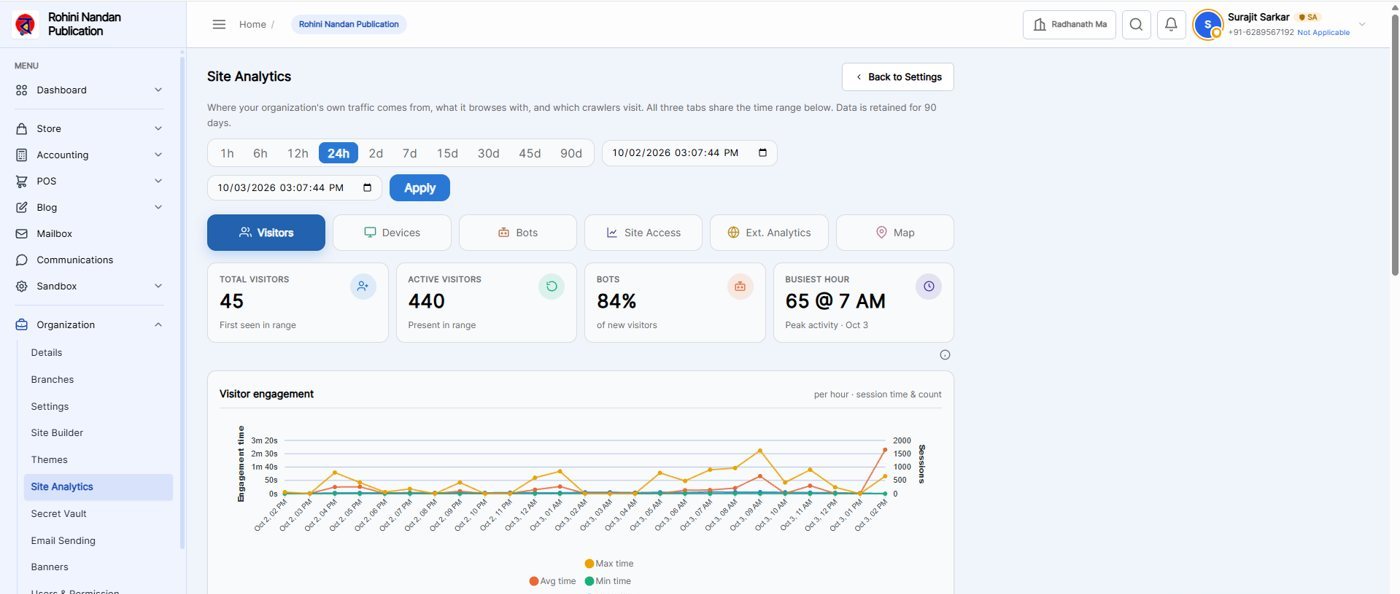Expand the POS menu chevron
Image resolution: width=1400 pixels, height=594 pixels.
pos(158,181)
